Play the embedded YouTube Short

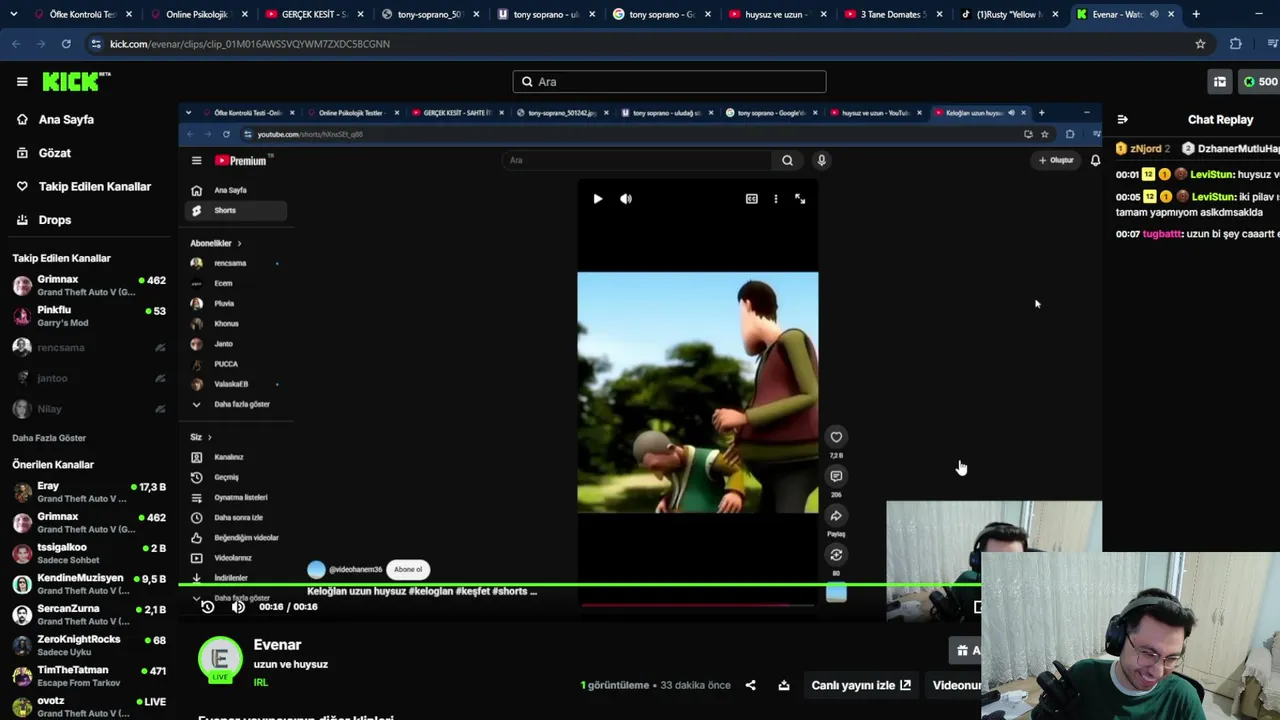[x=598, y=199]
